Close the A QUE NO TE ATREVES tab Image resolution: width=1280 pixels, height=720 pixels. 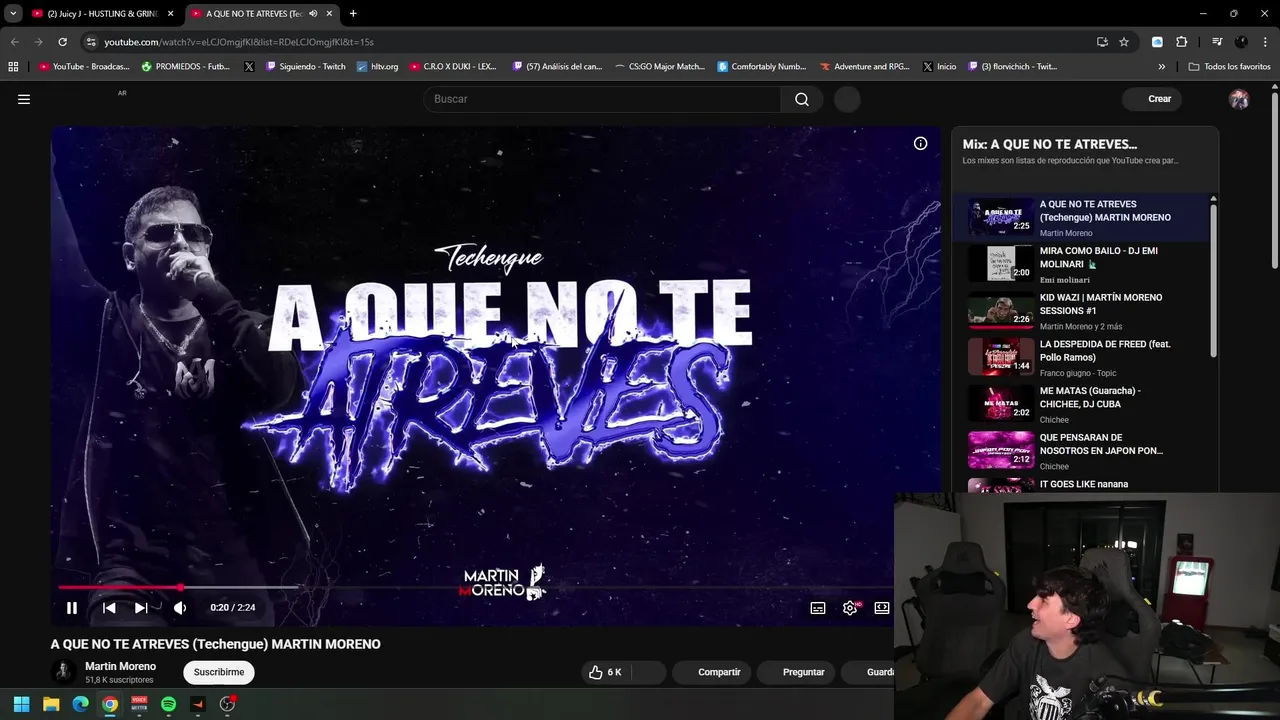[329, 13]
